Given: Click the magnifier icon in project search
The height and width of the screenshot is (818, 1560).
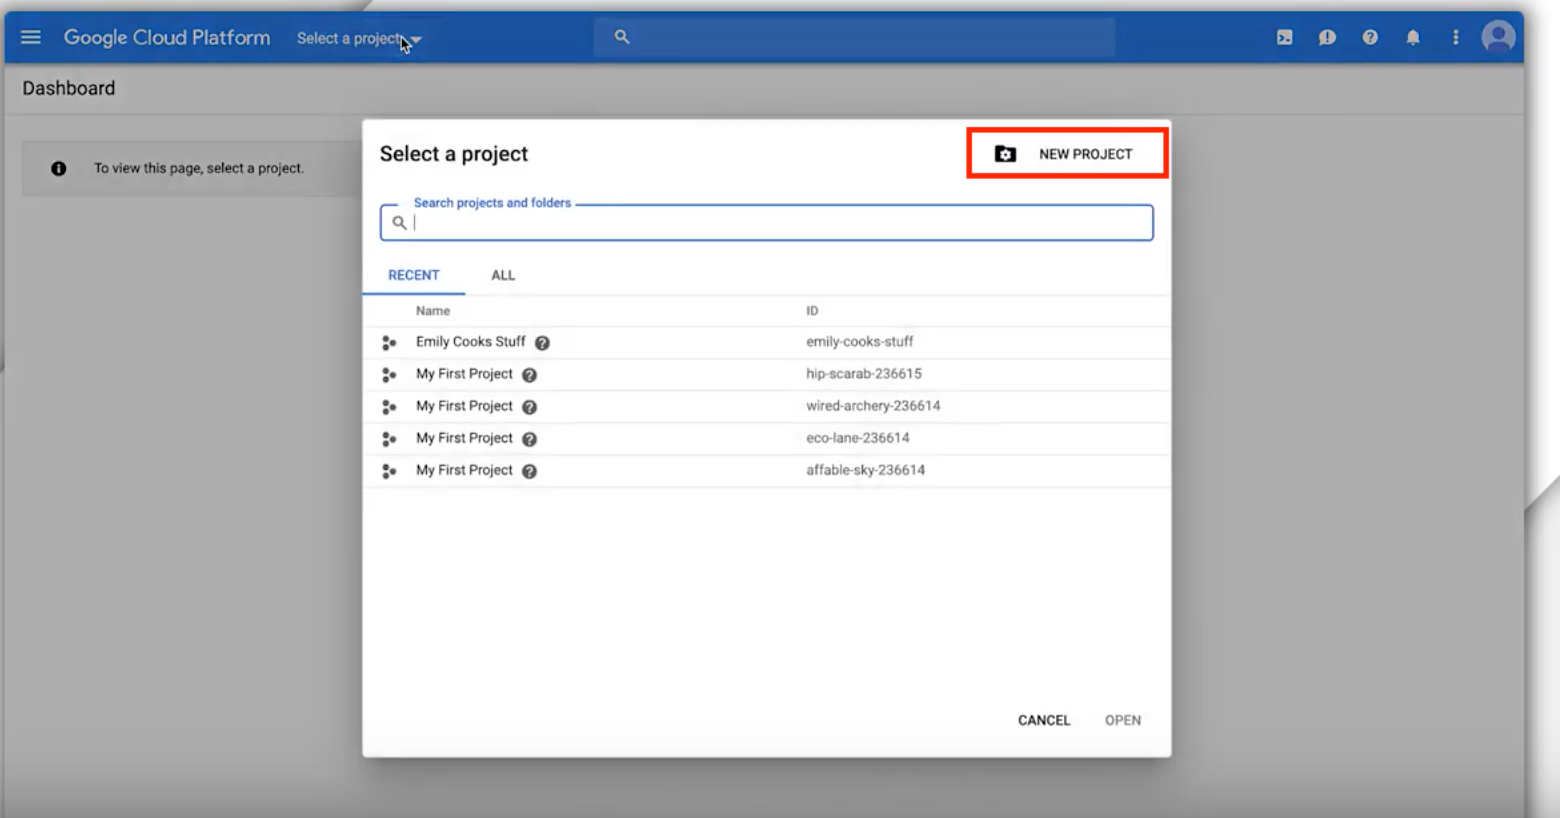Looking at the screenshot, I should [x=399, y=223].
